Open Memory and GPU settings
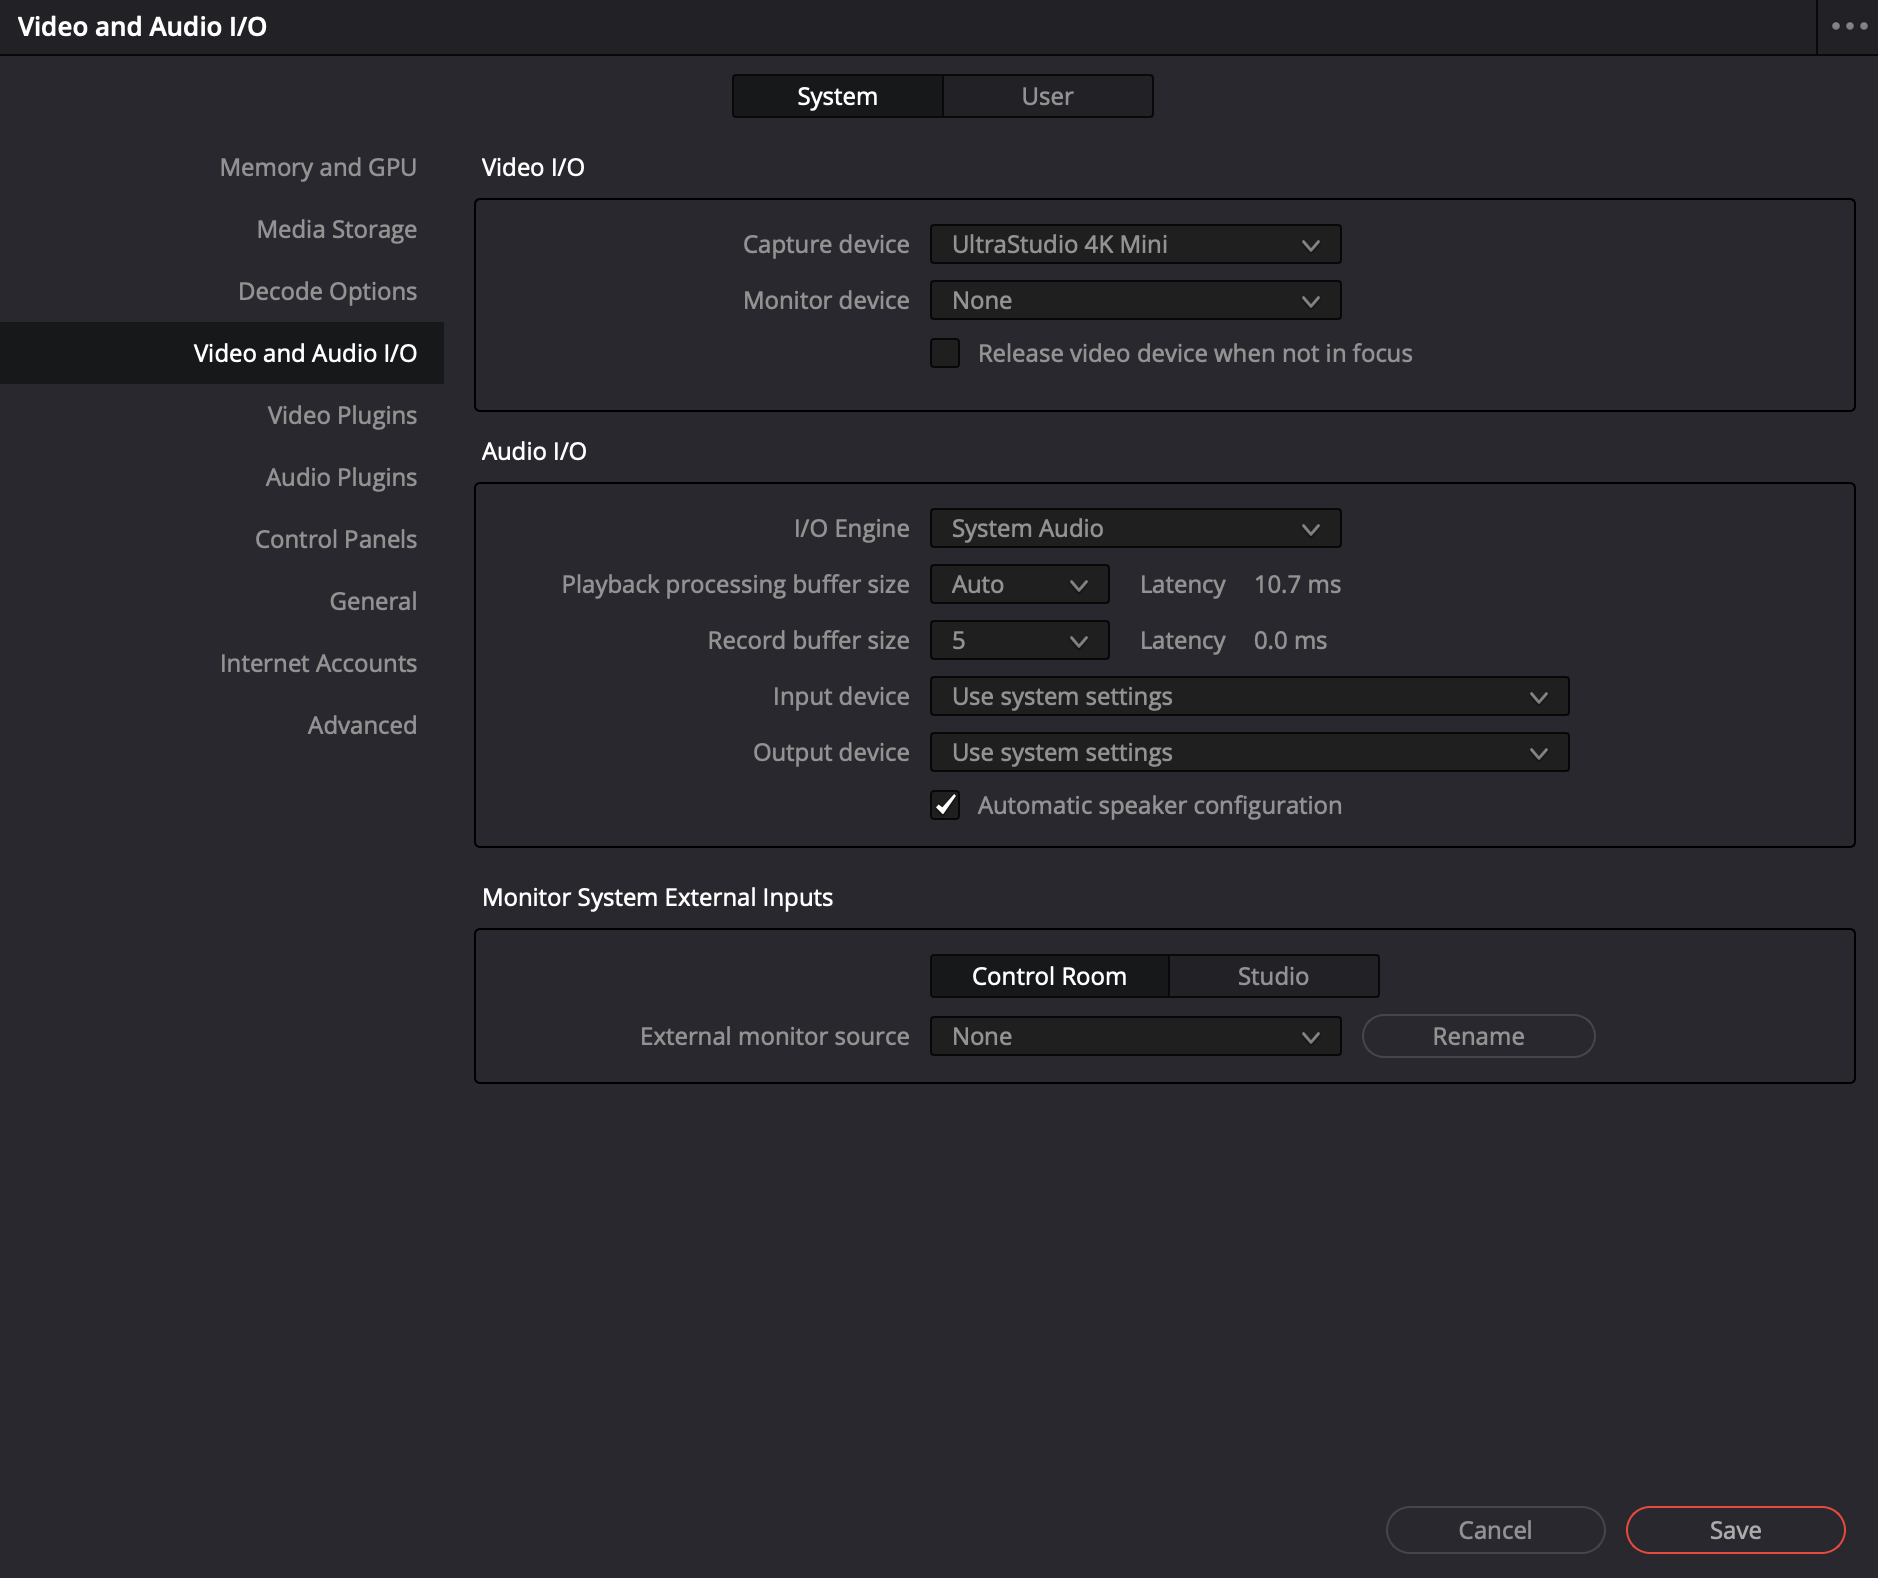Viewport: 1878px width, 1578px height. click(318, 167)
